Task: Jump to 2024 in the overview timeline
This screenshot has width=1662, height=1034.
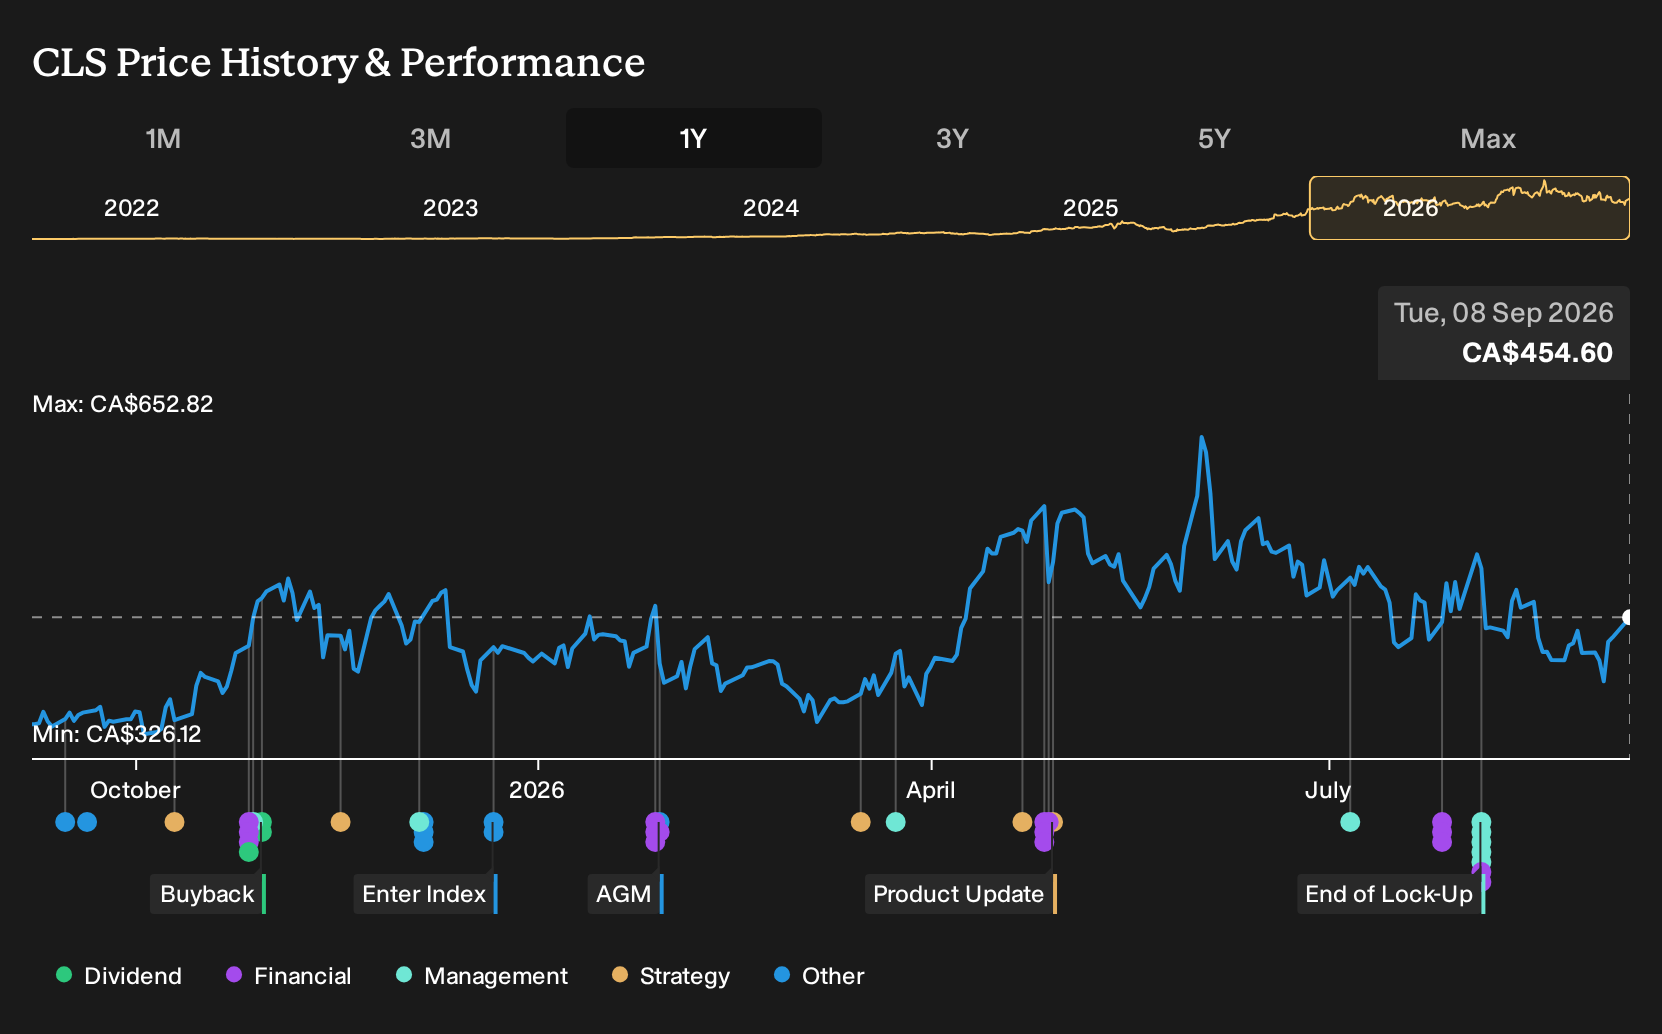Action: coord(771,208)
